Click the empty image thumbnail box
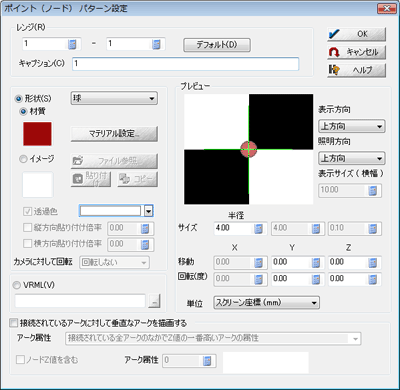The width and height of the screenshot is (400, 390). [x=38, y=185]
